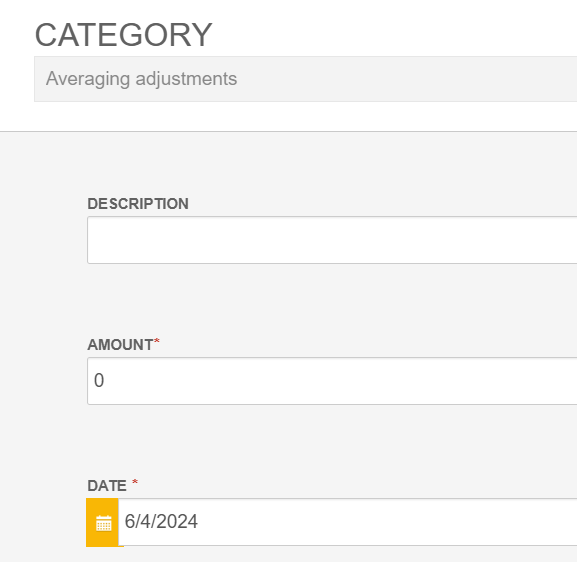Place cursor on the 0 amount value

coord(99,381)
